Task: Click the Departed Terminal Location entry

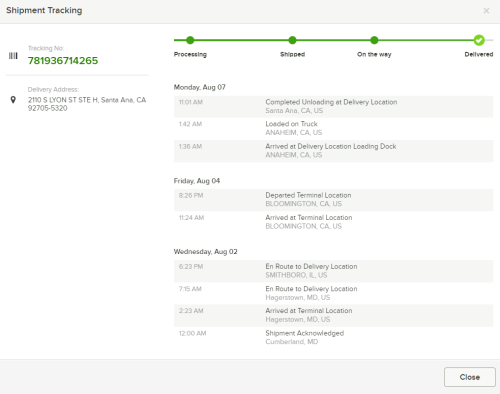Action: click(x=333, y=200)
